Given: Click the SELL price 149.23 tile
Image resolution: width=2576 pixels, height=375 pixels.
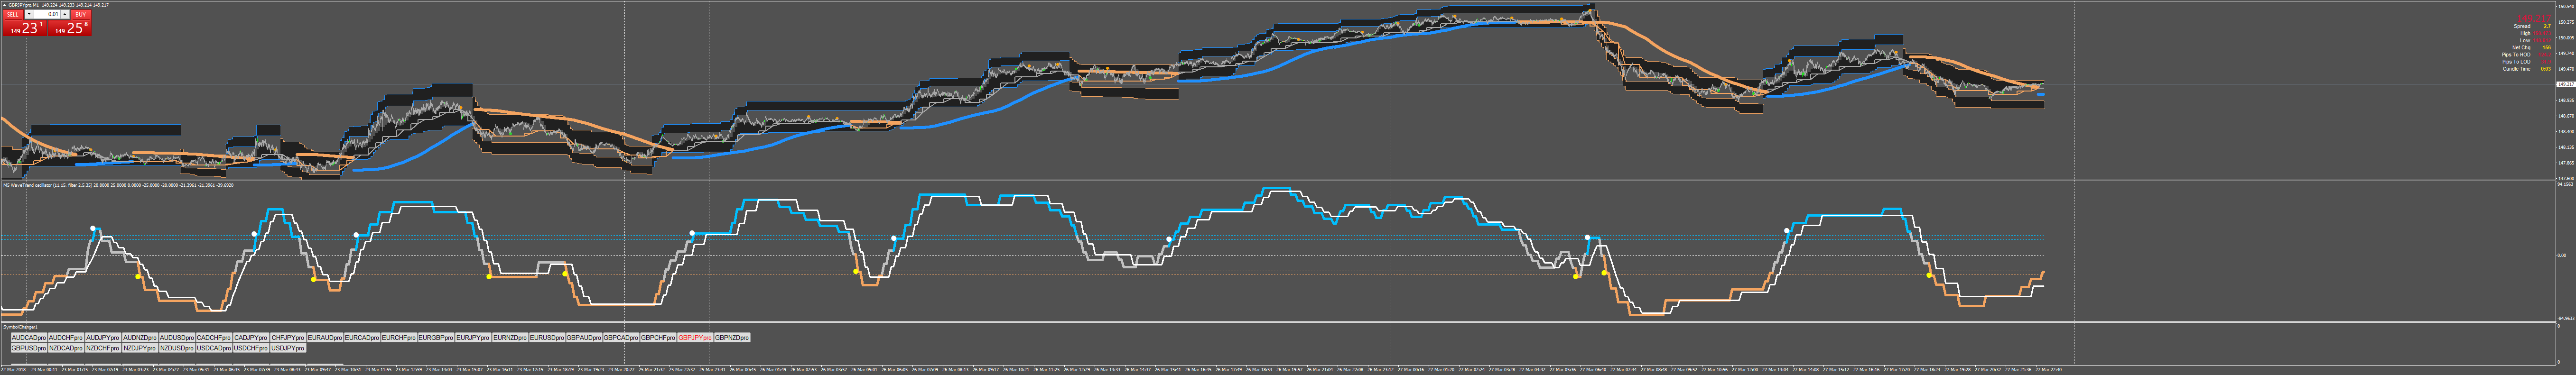Looking at the screenshot, I should [x=25, y=28].
